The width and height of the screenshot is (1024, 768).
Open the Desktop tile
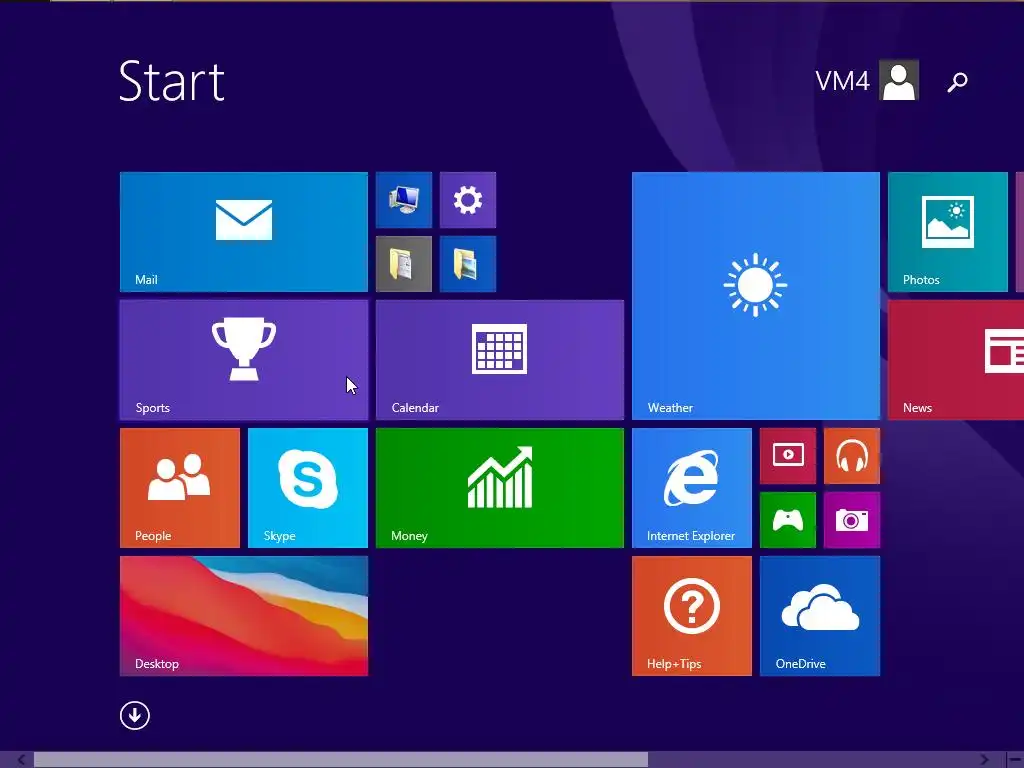click(x=244, y=616)
